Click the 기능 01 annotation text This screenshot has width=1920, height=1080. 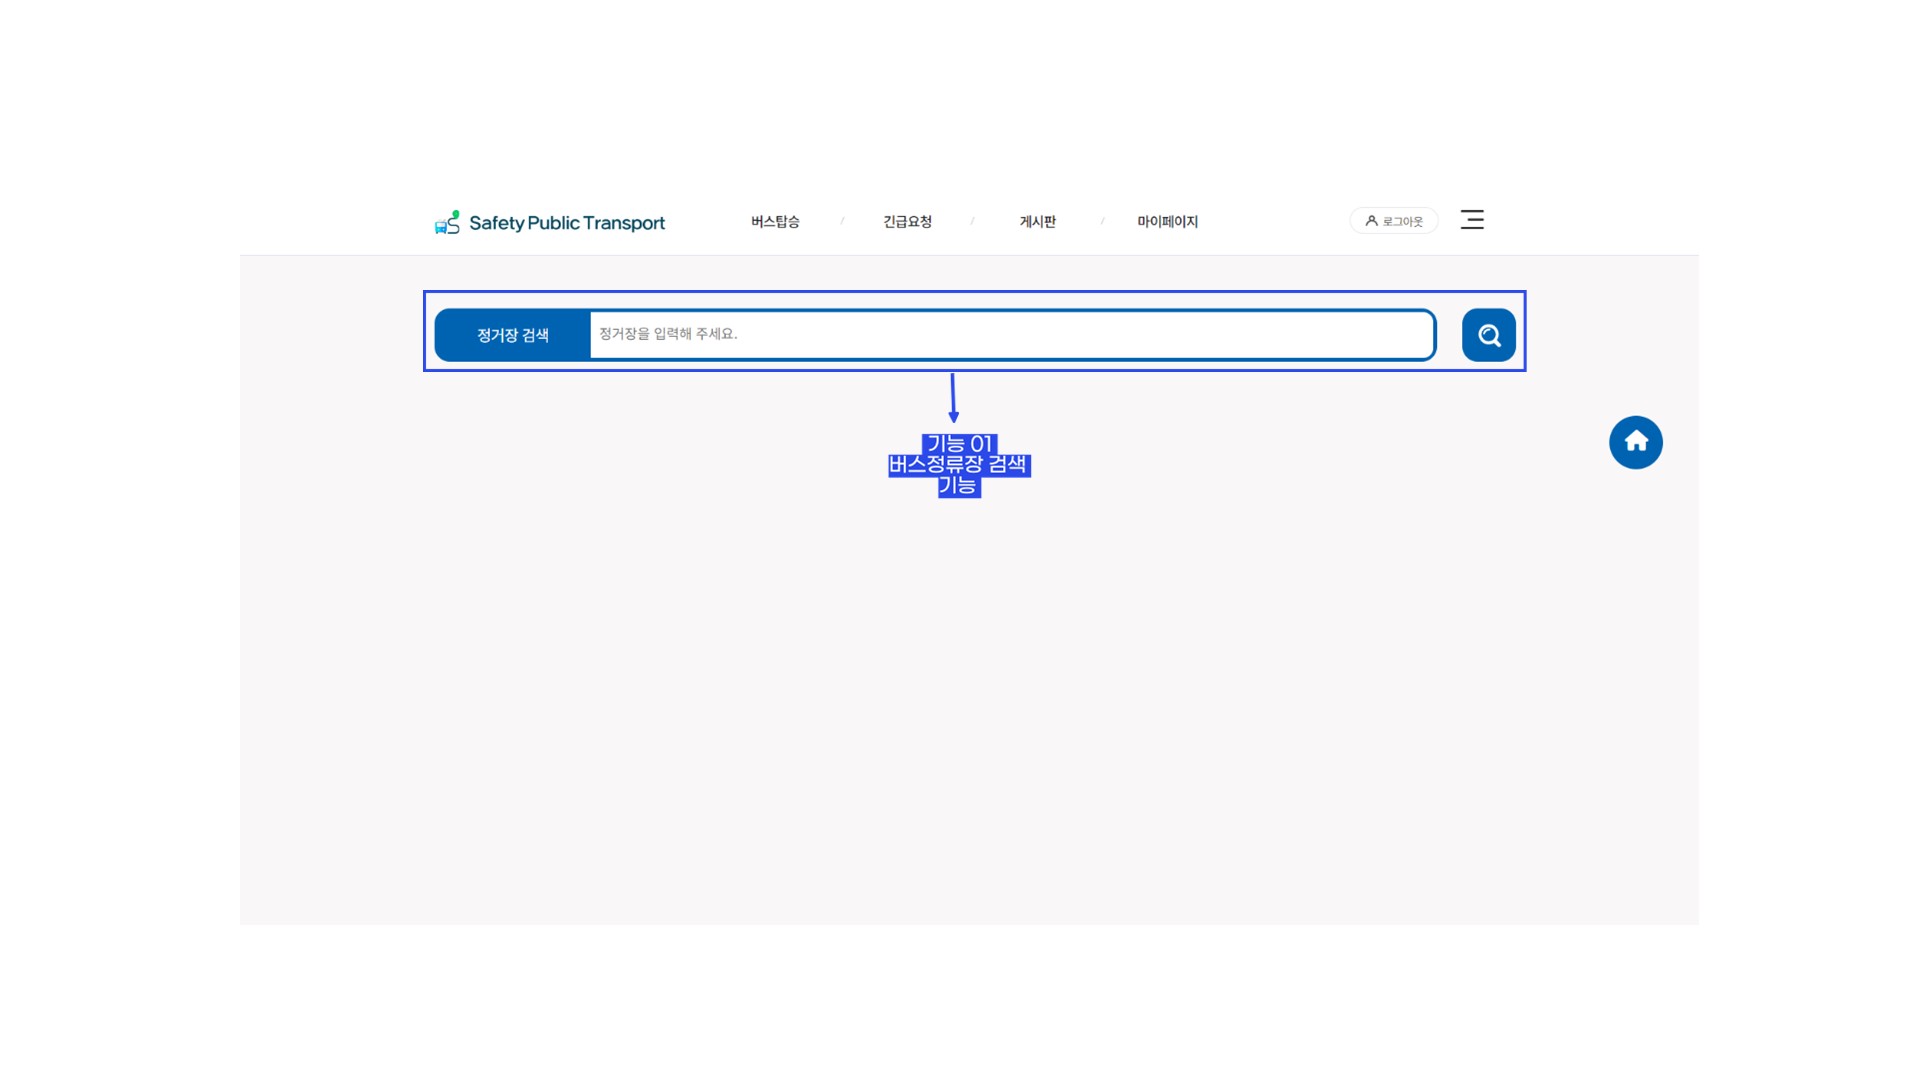click(959, 444)
